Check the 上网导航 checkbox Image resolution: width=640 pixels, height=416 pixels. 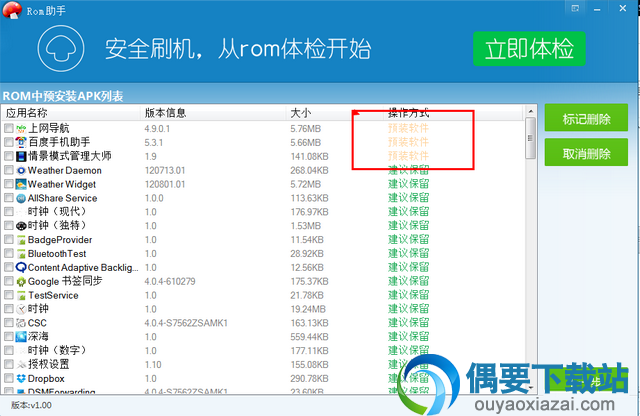tap(9, 129)
